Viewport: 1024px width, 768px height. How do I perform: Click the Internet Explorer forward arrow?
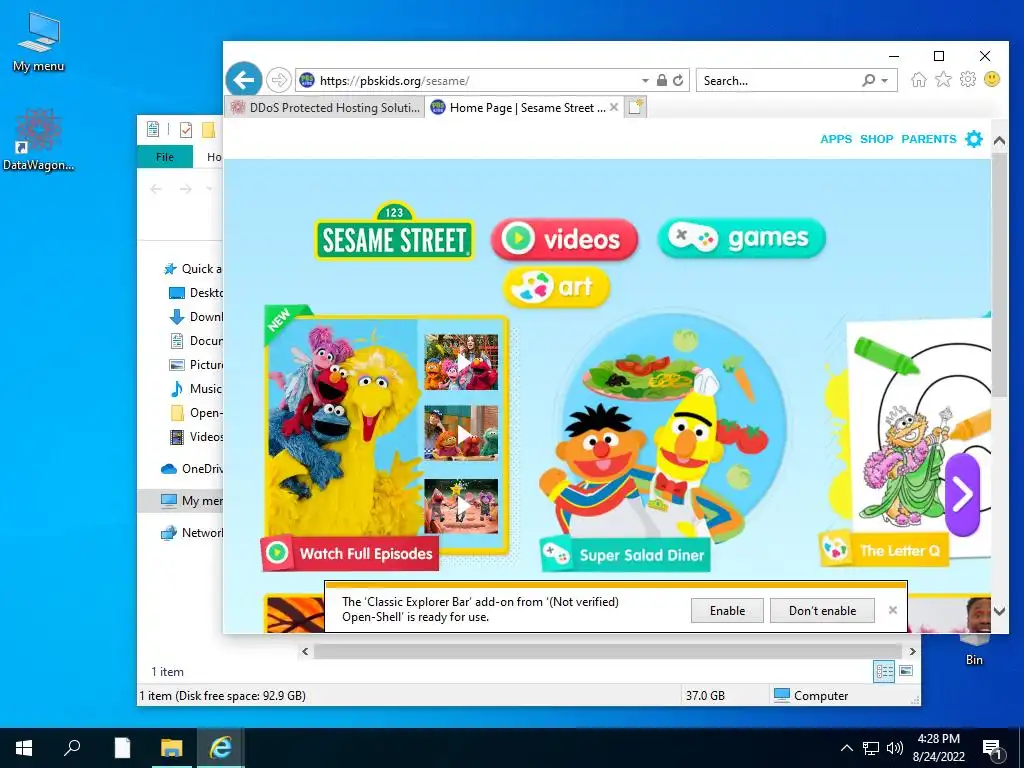(279, 80)
